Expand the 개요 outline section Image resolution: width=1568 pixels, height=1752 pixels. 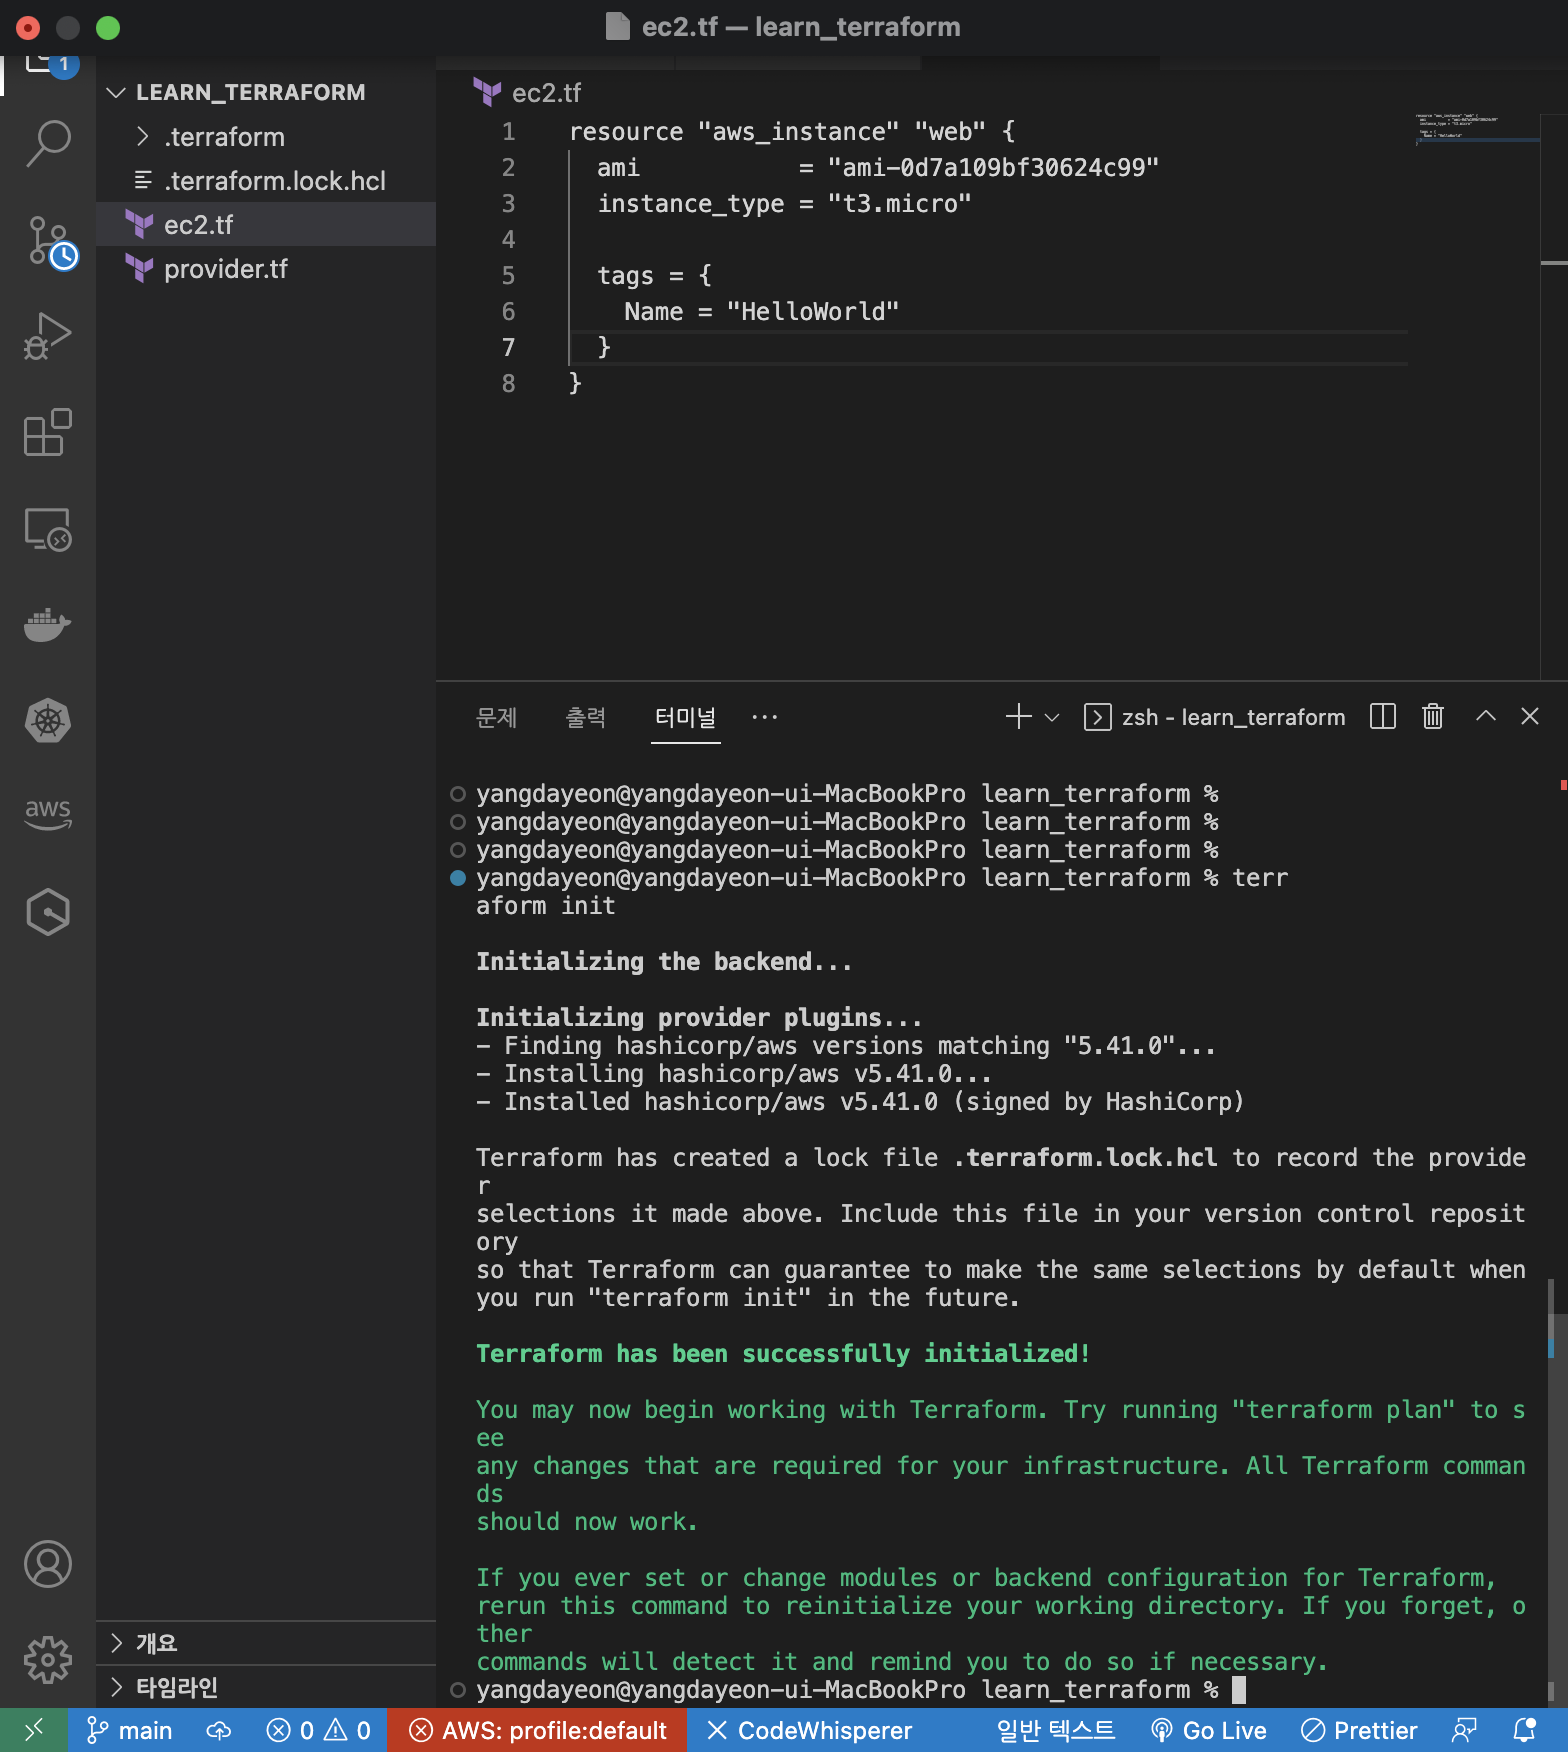[266, 1643]
